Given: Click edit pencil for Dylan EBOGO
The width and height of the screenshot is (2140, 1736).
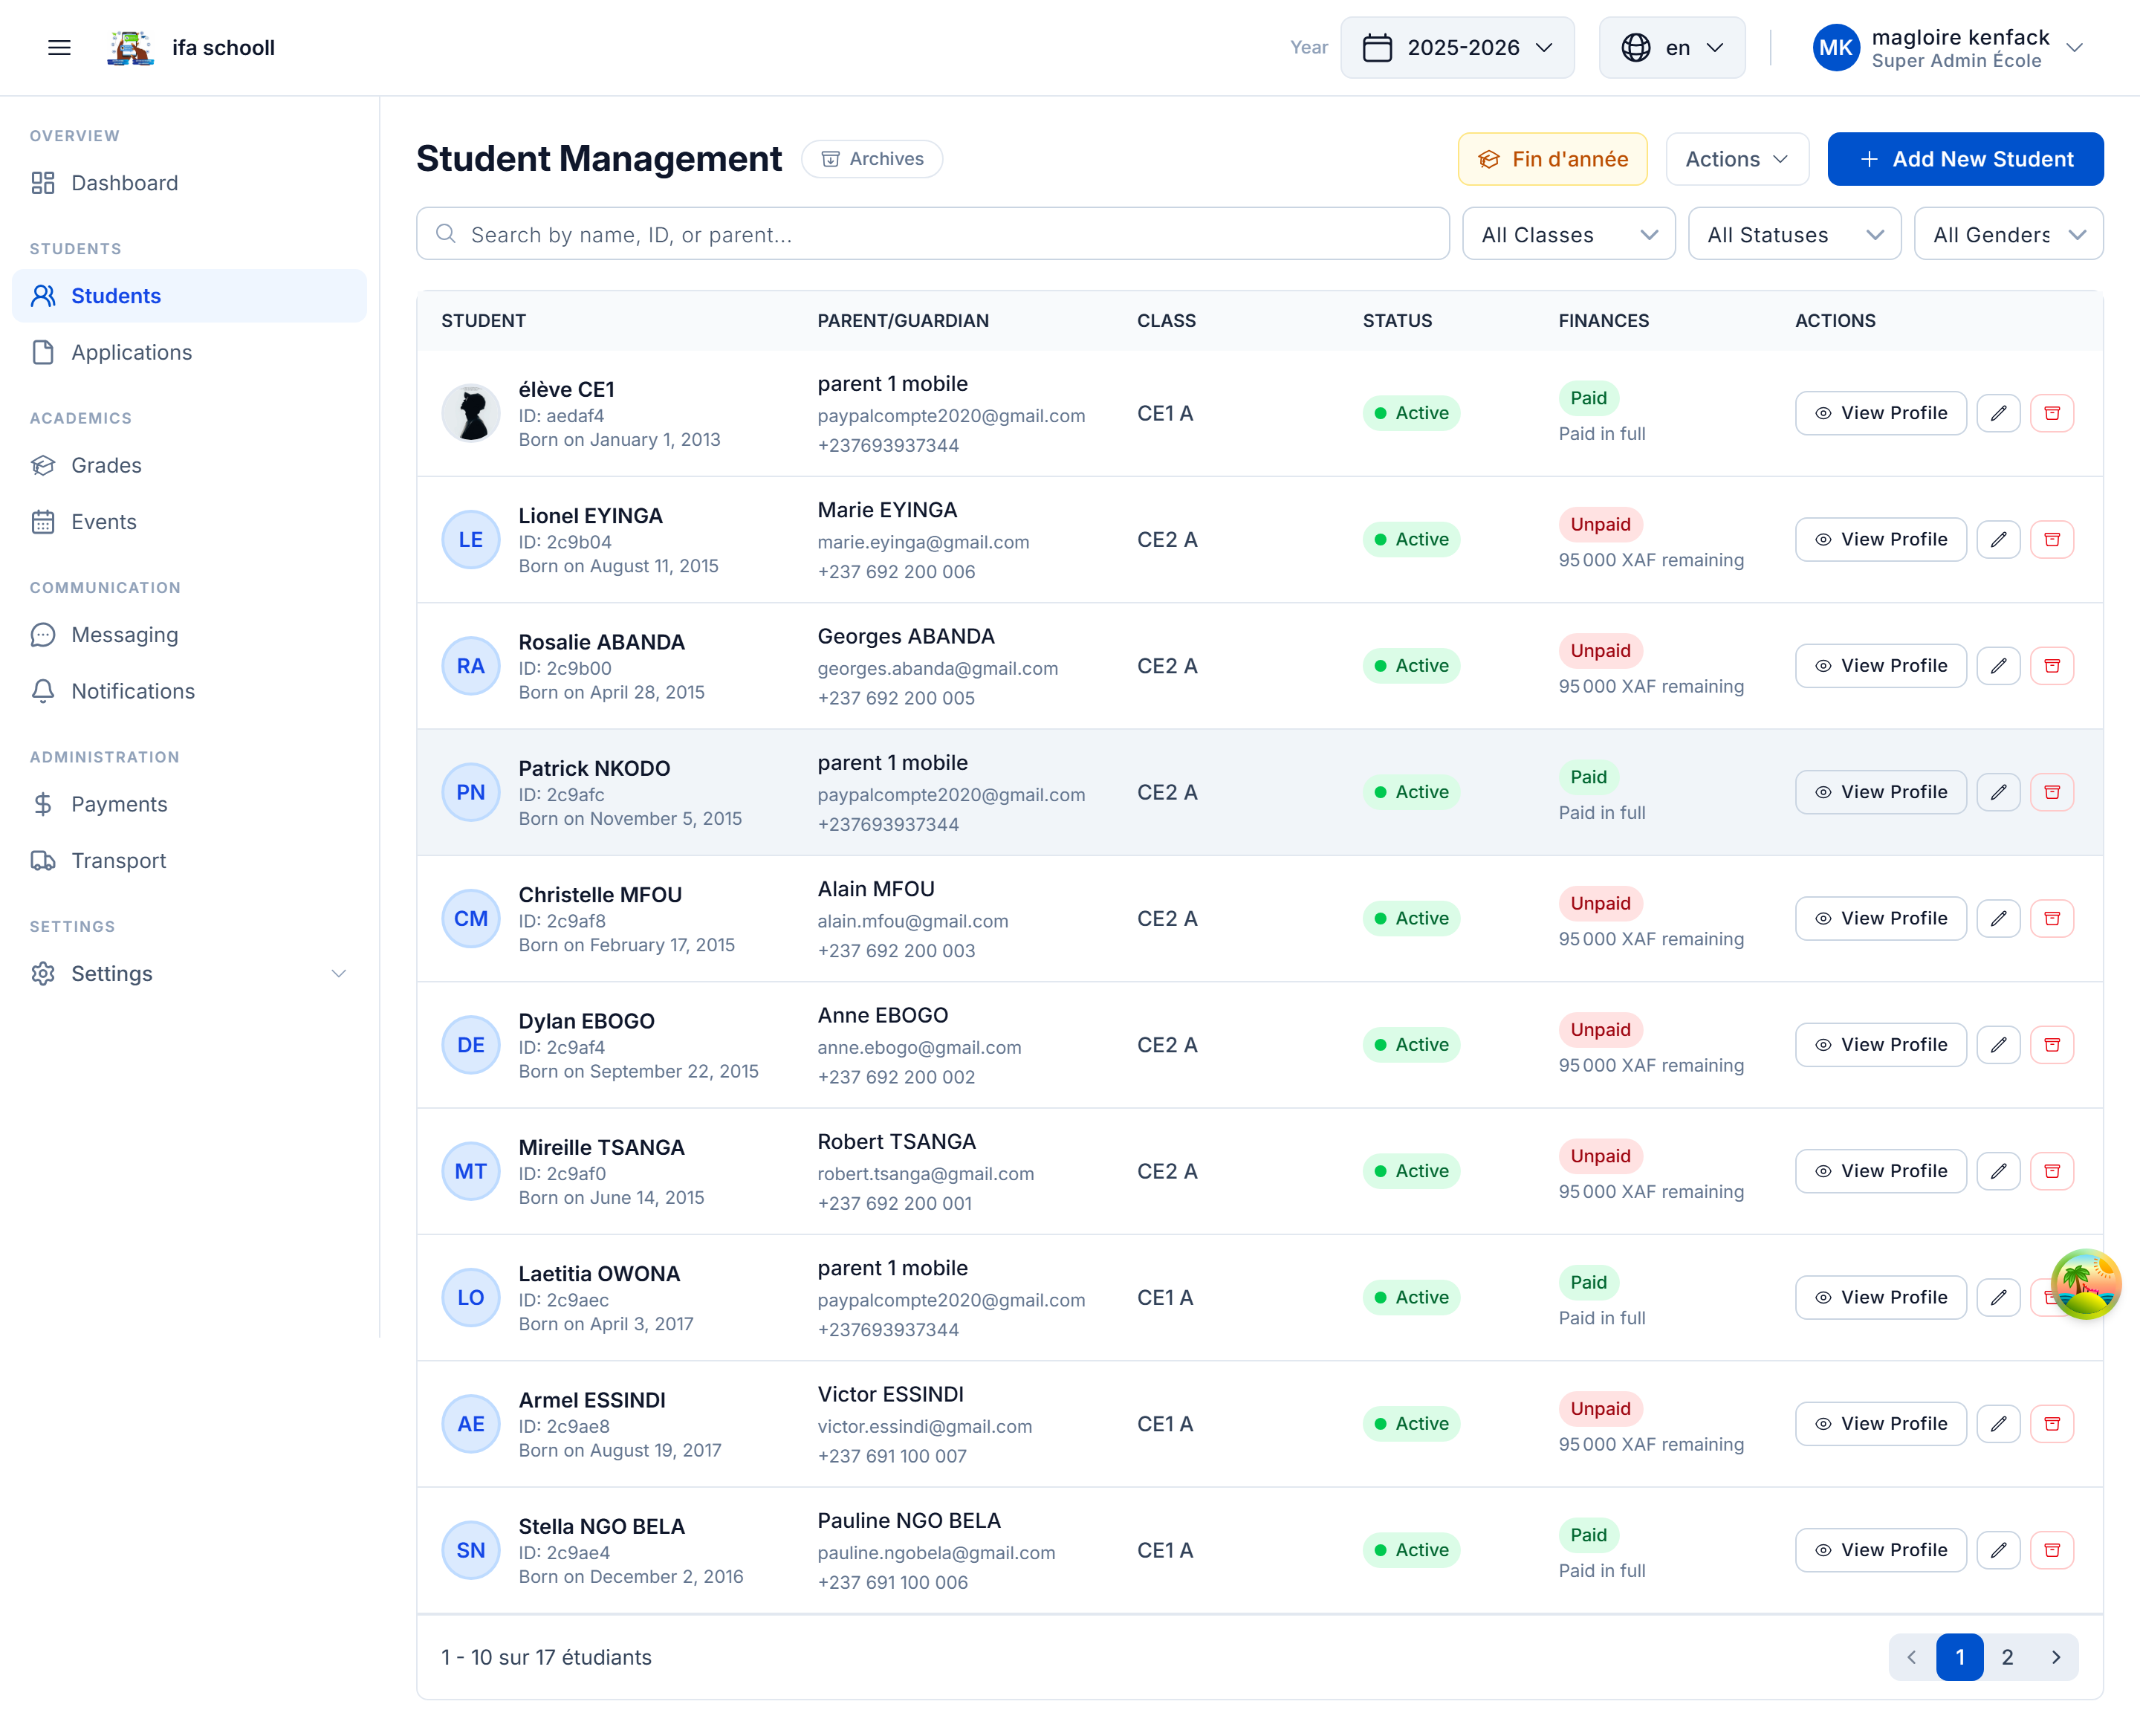Looking at the screenshot, I should [x=1998, y=1045].
